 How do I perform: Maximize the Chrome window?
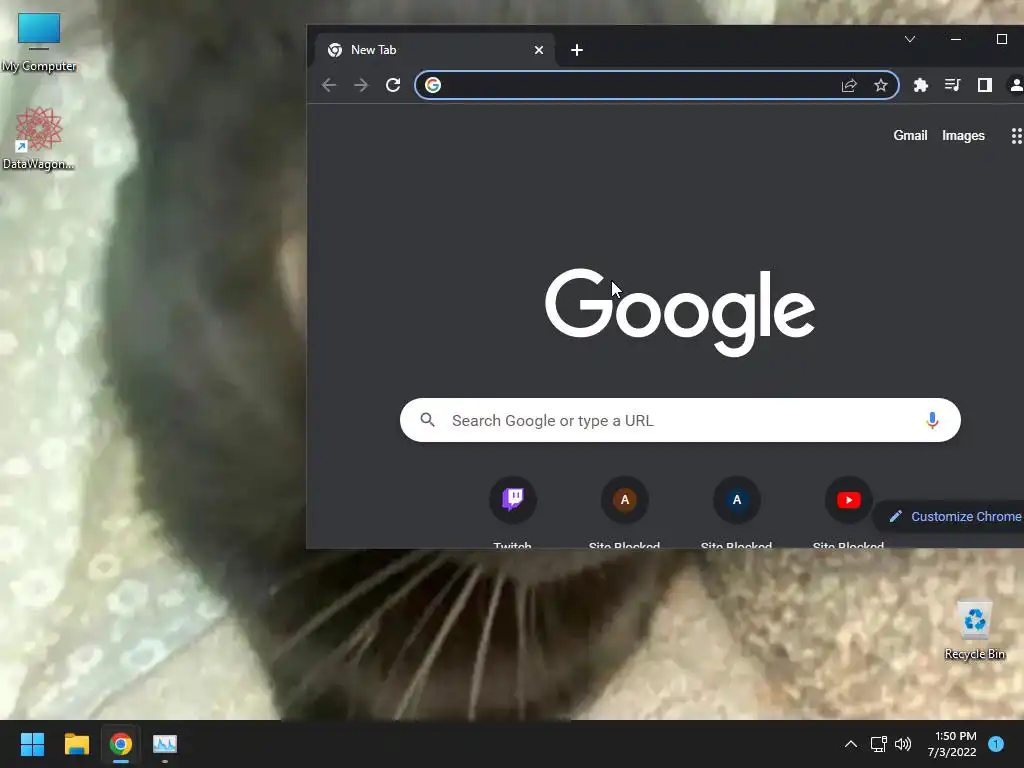click(1002, 39)
